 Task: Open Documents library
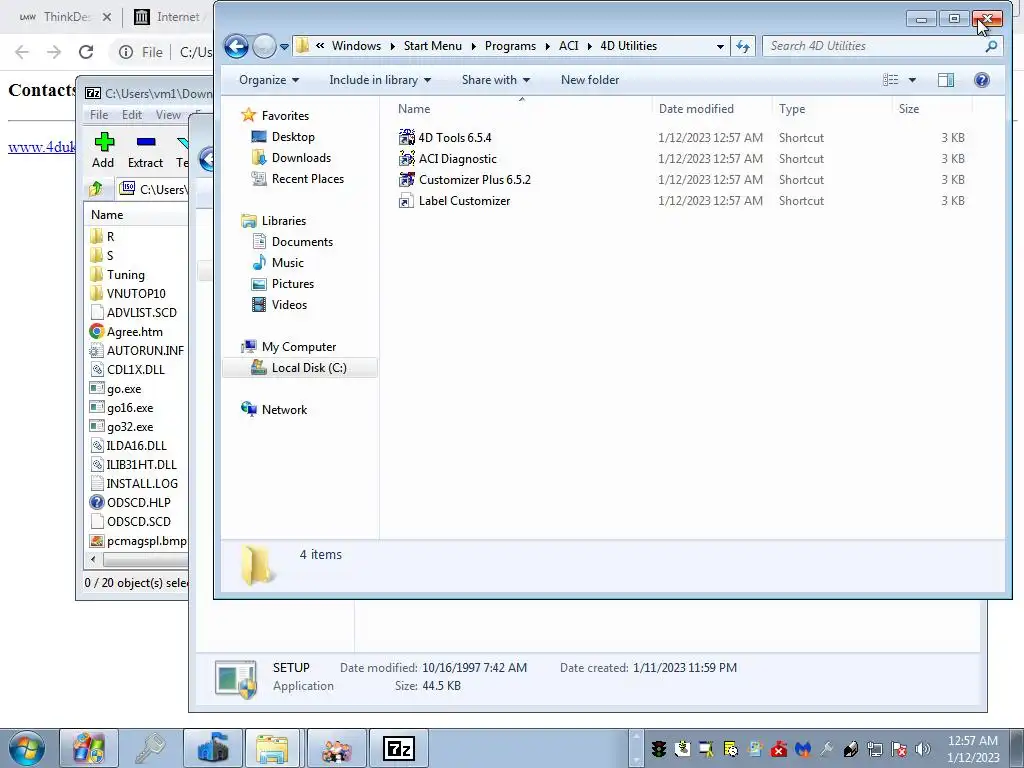(302, 242)
